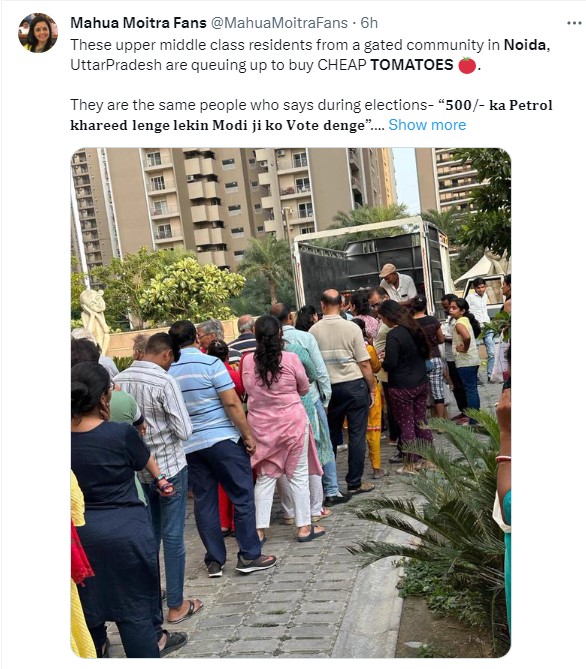Open the attached queue photo
The width and height of the screenshot is (586, 669).
[x=291, y=403]
